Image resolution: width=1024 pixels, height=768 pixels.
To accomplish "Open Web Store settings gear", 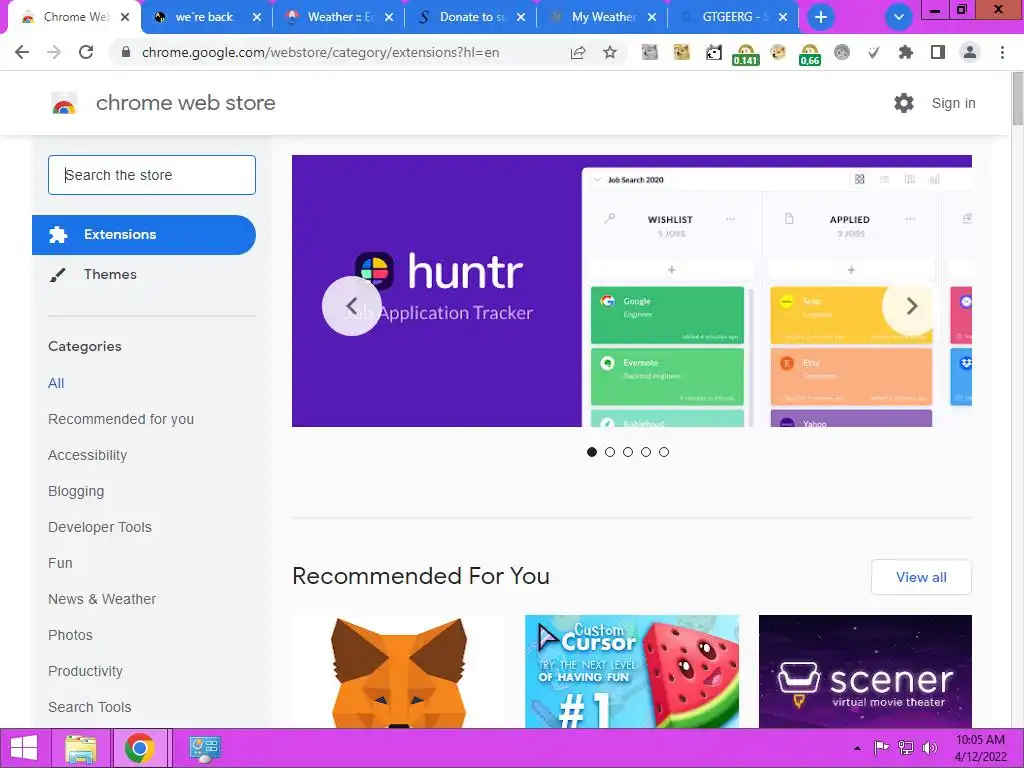I will (x=904, y=103).
